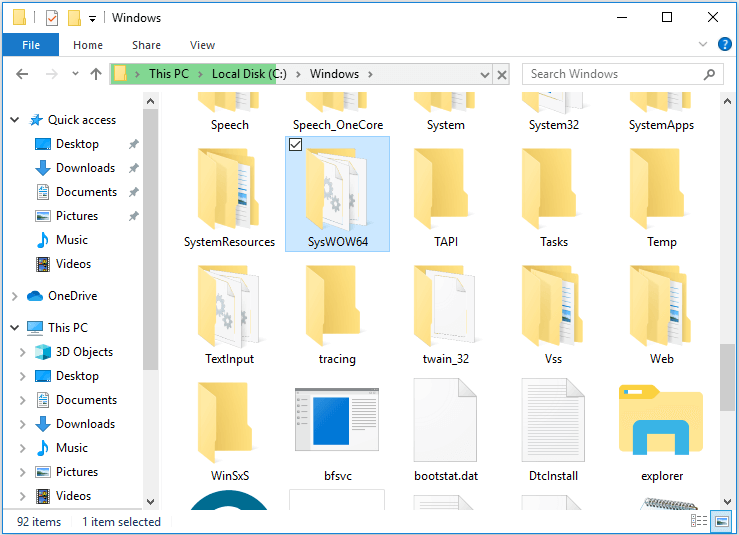Image resolution: width=739 pixels, height=535 pixels.
Task: Open the recent locations dropdown arrow
Action: (x=75, y=74)
